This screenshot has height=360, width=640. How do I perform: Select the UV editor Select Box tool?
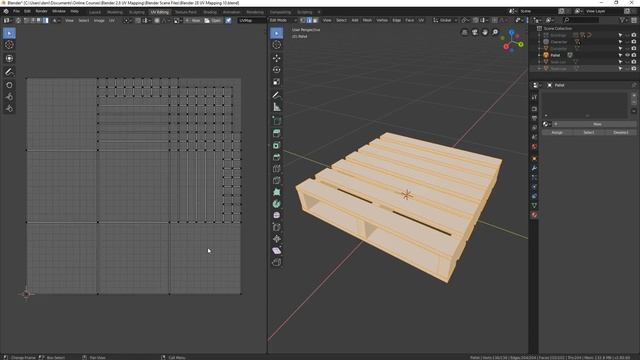tap(9, 33)
